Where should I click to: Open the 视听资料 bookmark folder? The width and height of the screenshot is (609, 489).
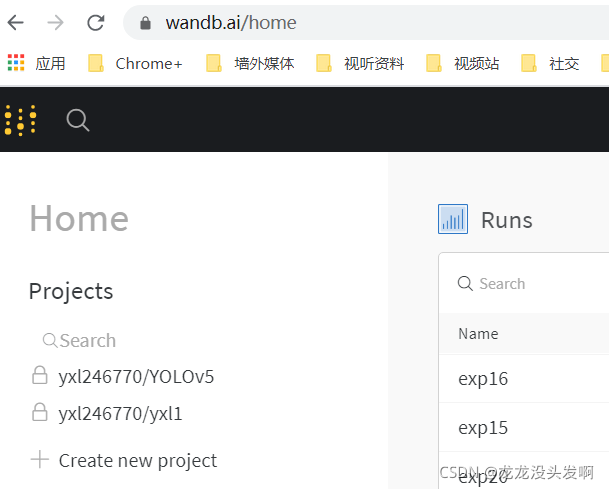(x=360, y=63)
